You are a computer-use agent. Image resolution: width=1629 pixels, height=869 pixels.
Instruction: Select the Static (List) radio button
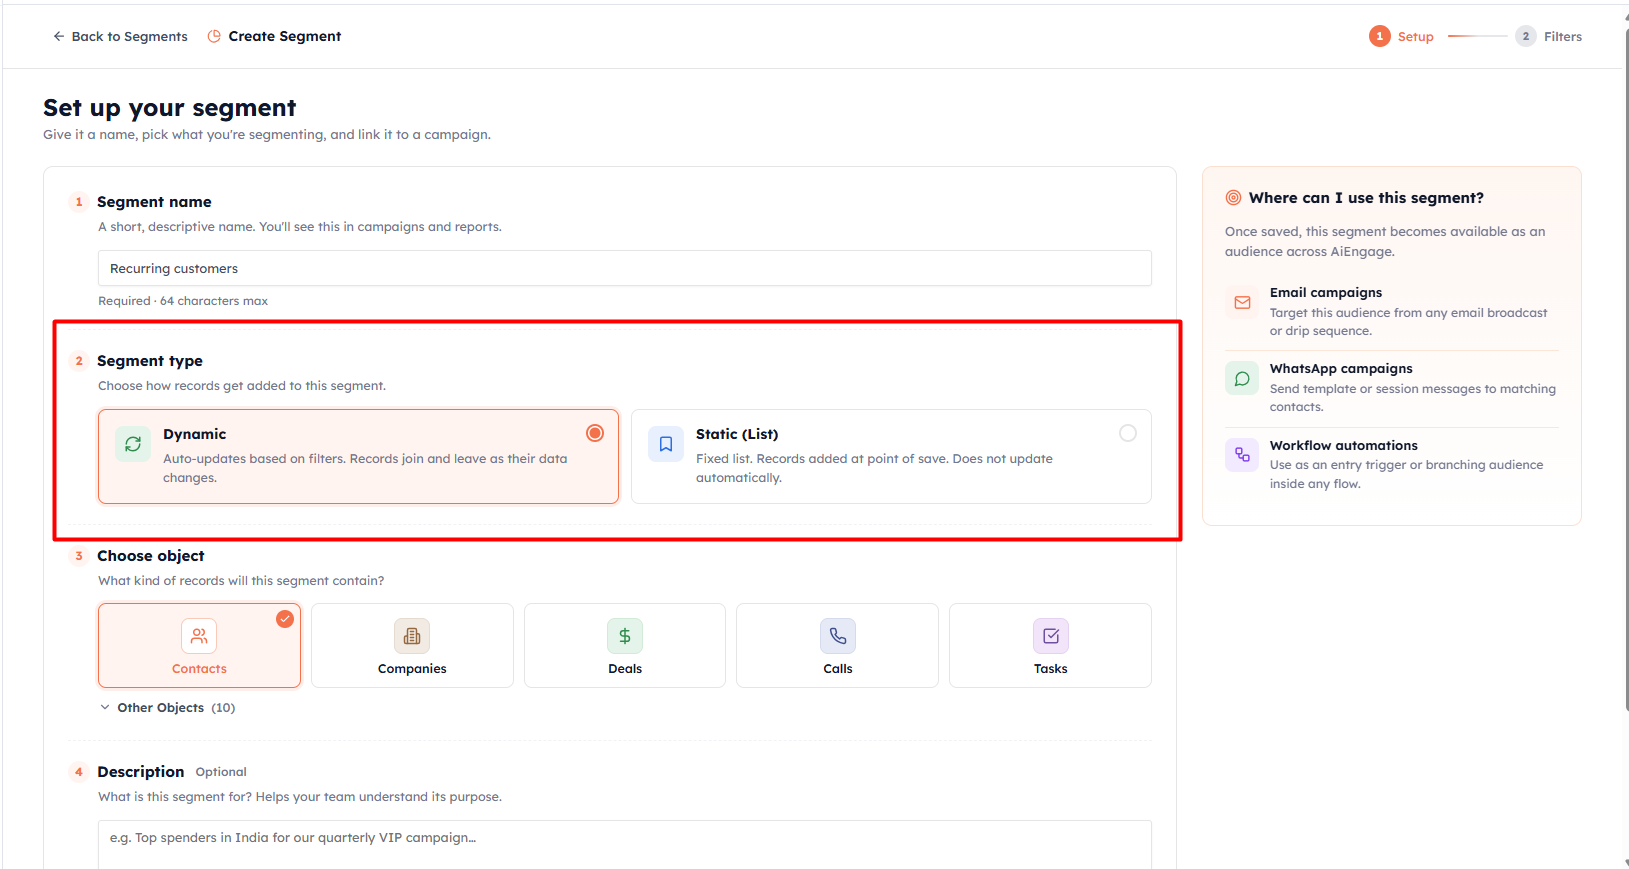coord(1128,433)
